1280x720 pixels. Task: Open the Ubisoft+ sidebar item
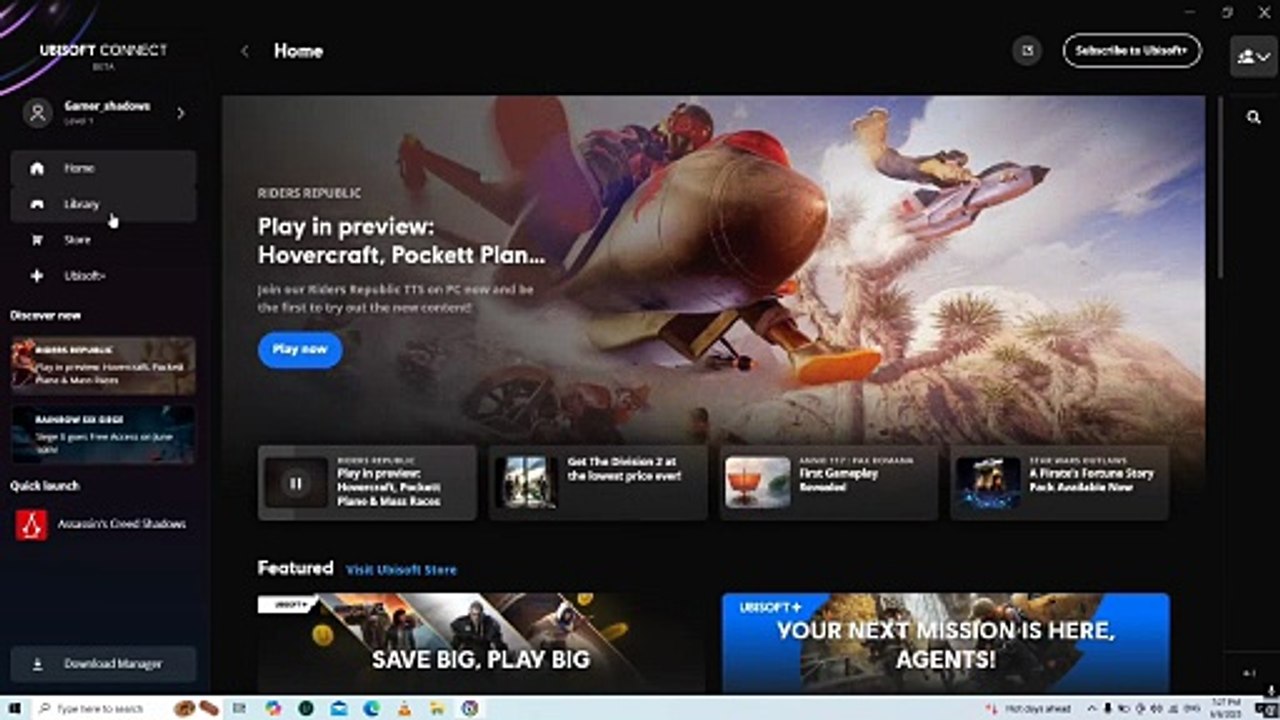click(x=103, y=276)
